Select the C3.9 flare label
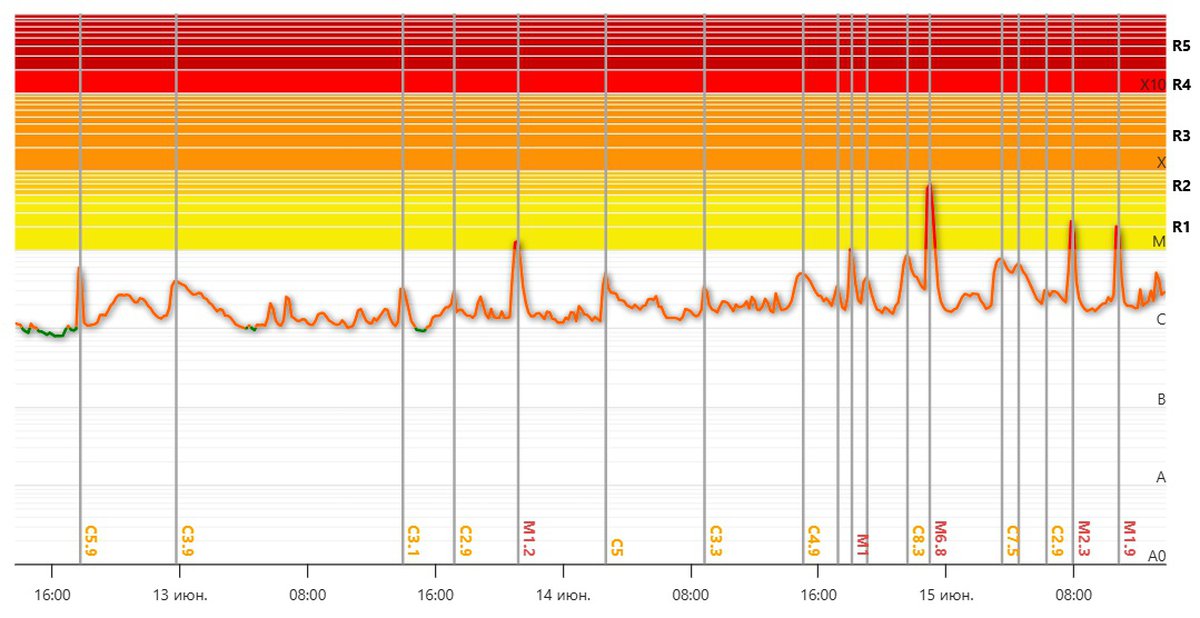The width and height of the screenshot is (1200, 618). (187, 541)
